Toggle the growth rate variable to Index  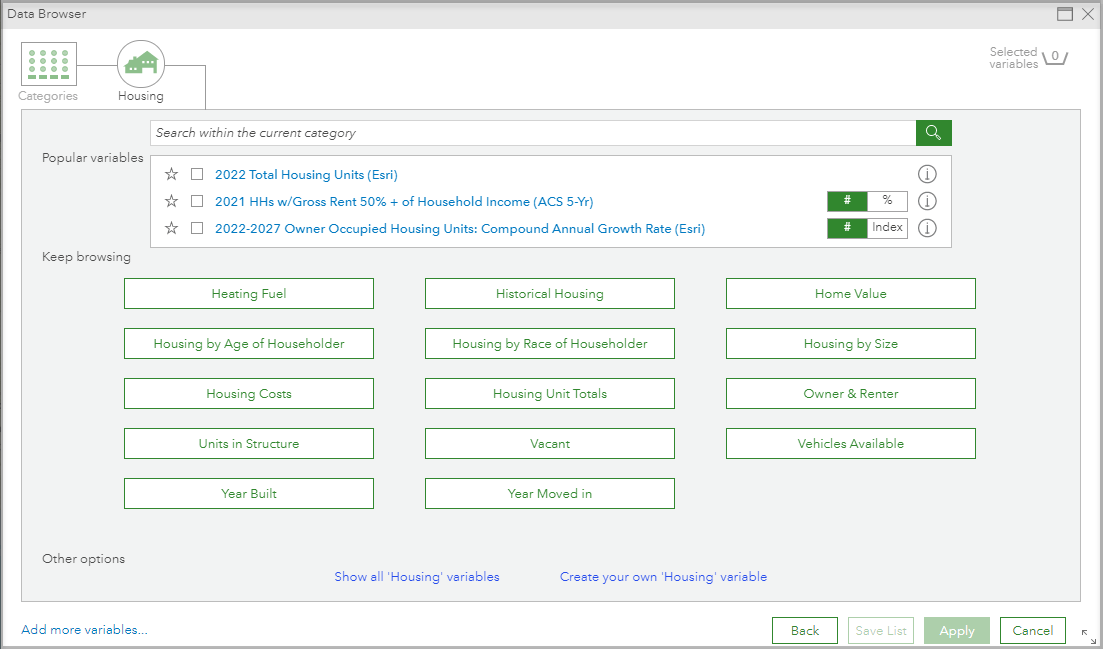pyautogui.click(x=887, y=227)
